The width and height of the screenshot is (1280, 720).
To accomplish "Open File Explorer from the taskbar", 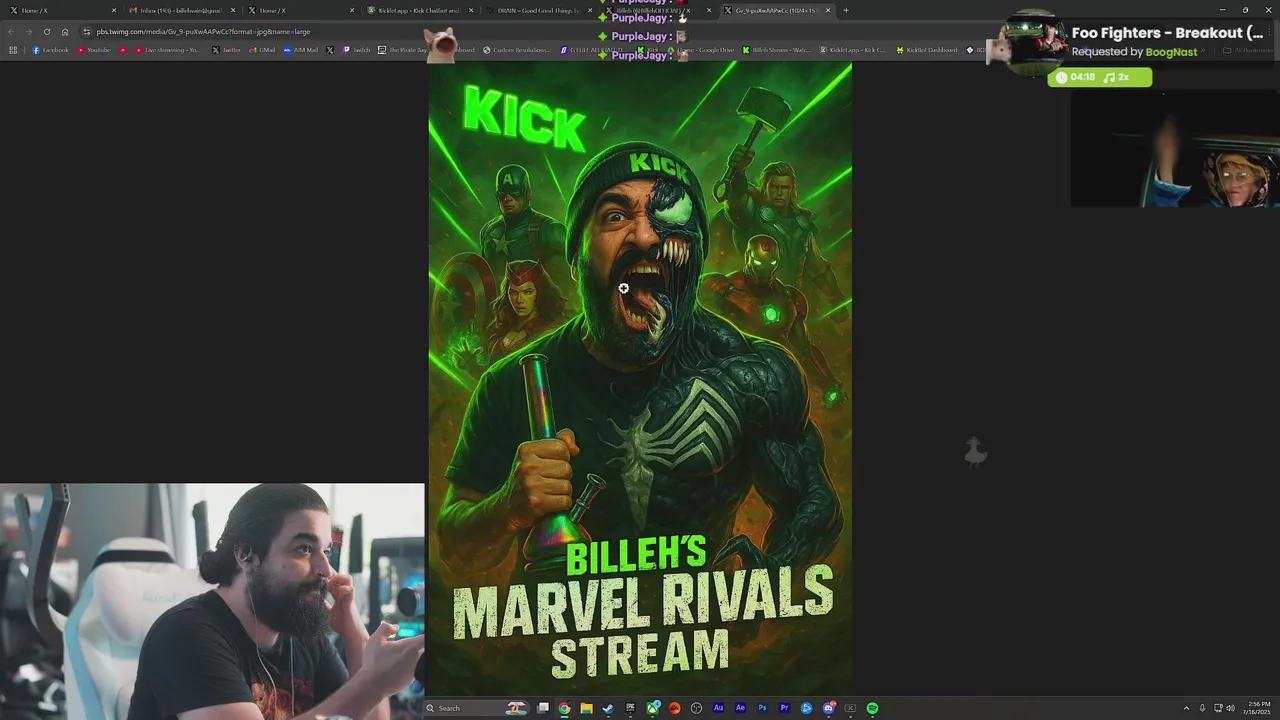I will click(586, 708).
